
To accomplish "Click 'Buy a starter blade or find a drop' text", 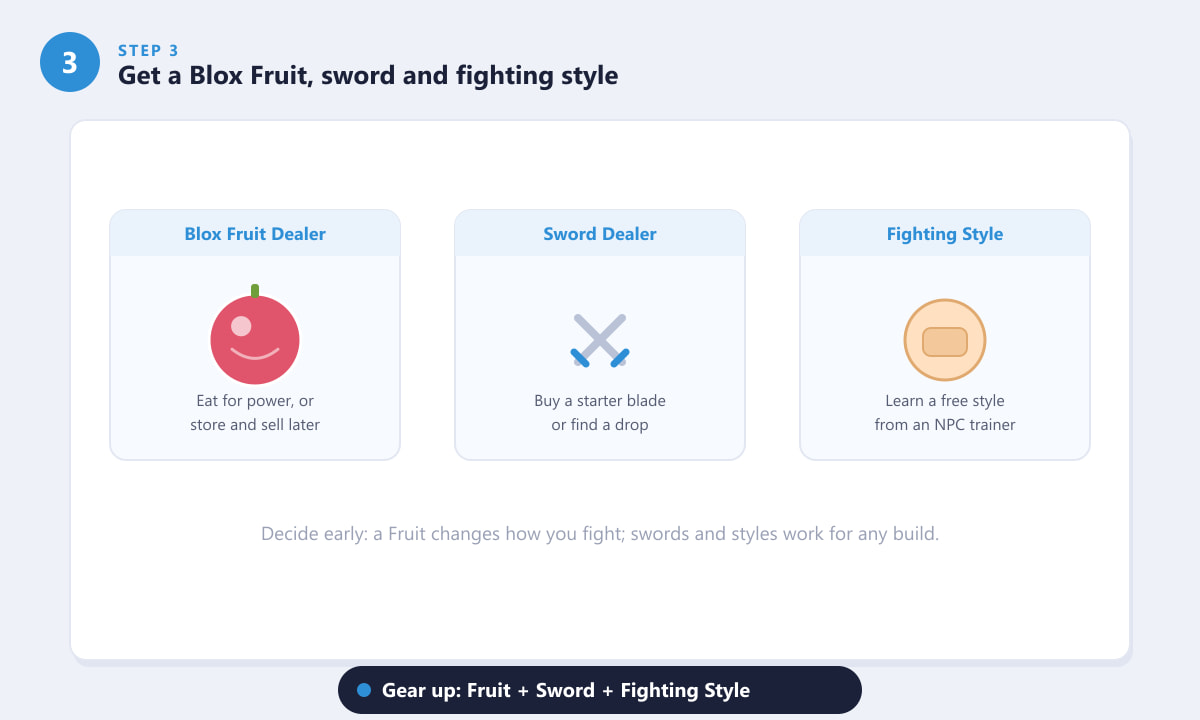I will (x=600, y=413).
